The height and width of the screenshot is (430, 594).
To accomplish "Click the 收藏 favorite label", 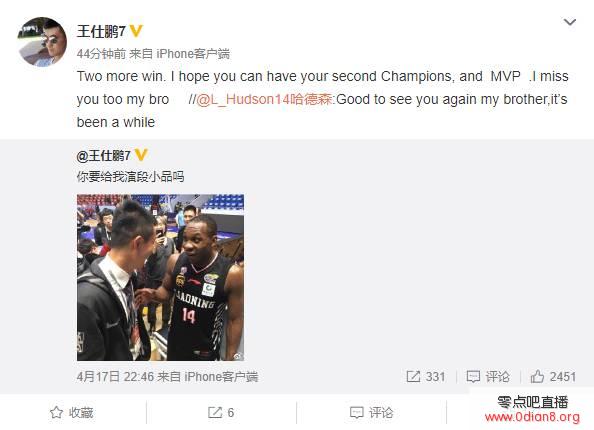I will click(x=81, y=413).
